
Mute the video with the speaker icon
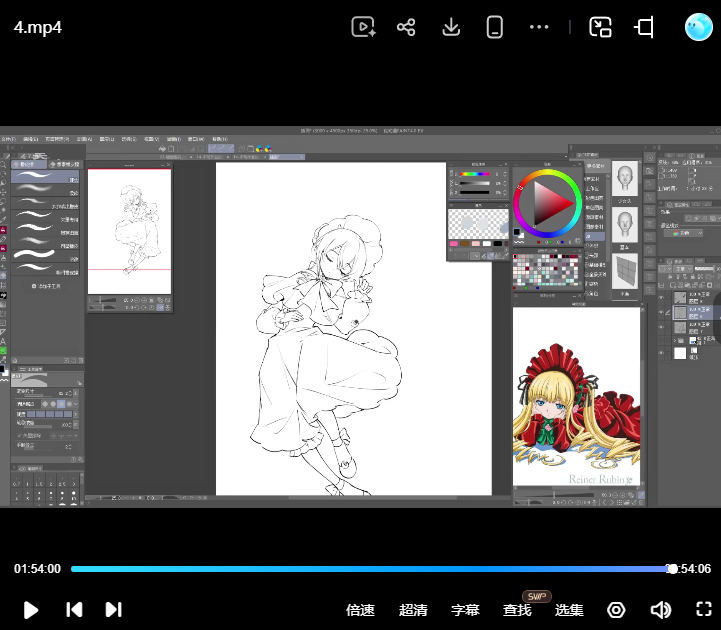(x=661, y=610)
